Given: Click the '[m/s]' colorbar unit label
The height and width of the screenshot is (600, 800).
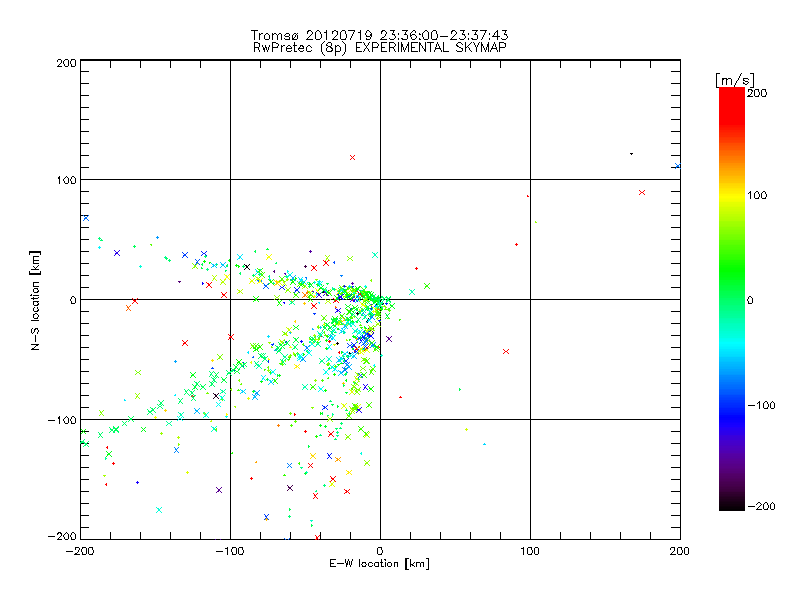Looking at the screenshot, I should point(735,80).
